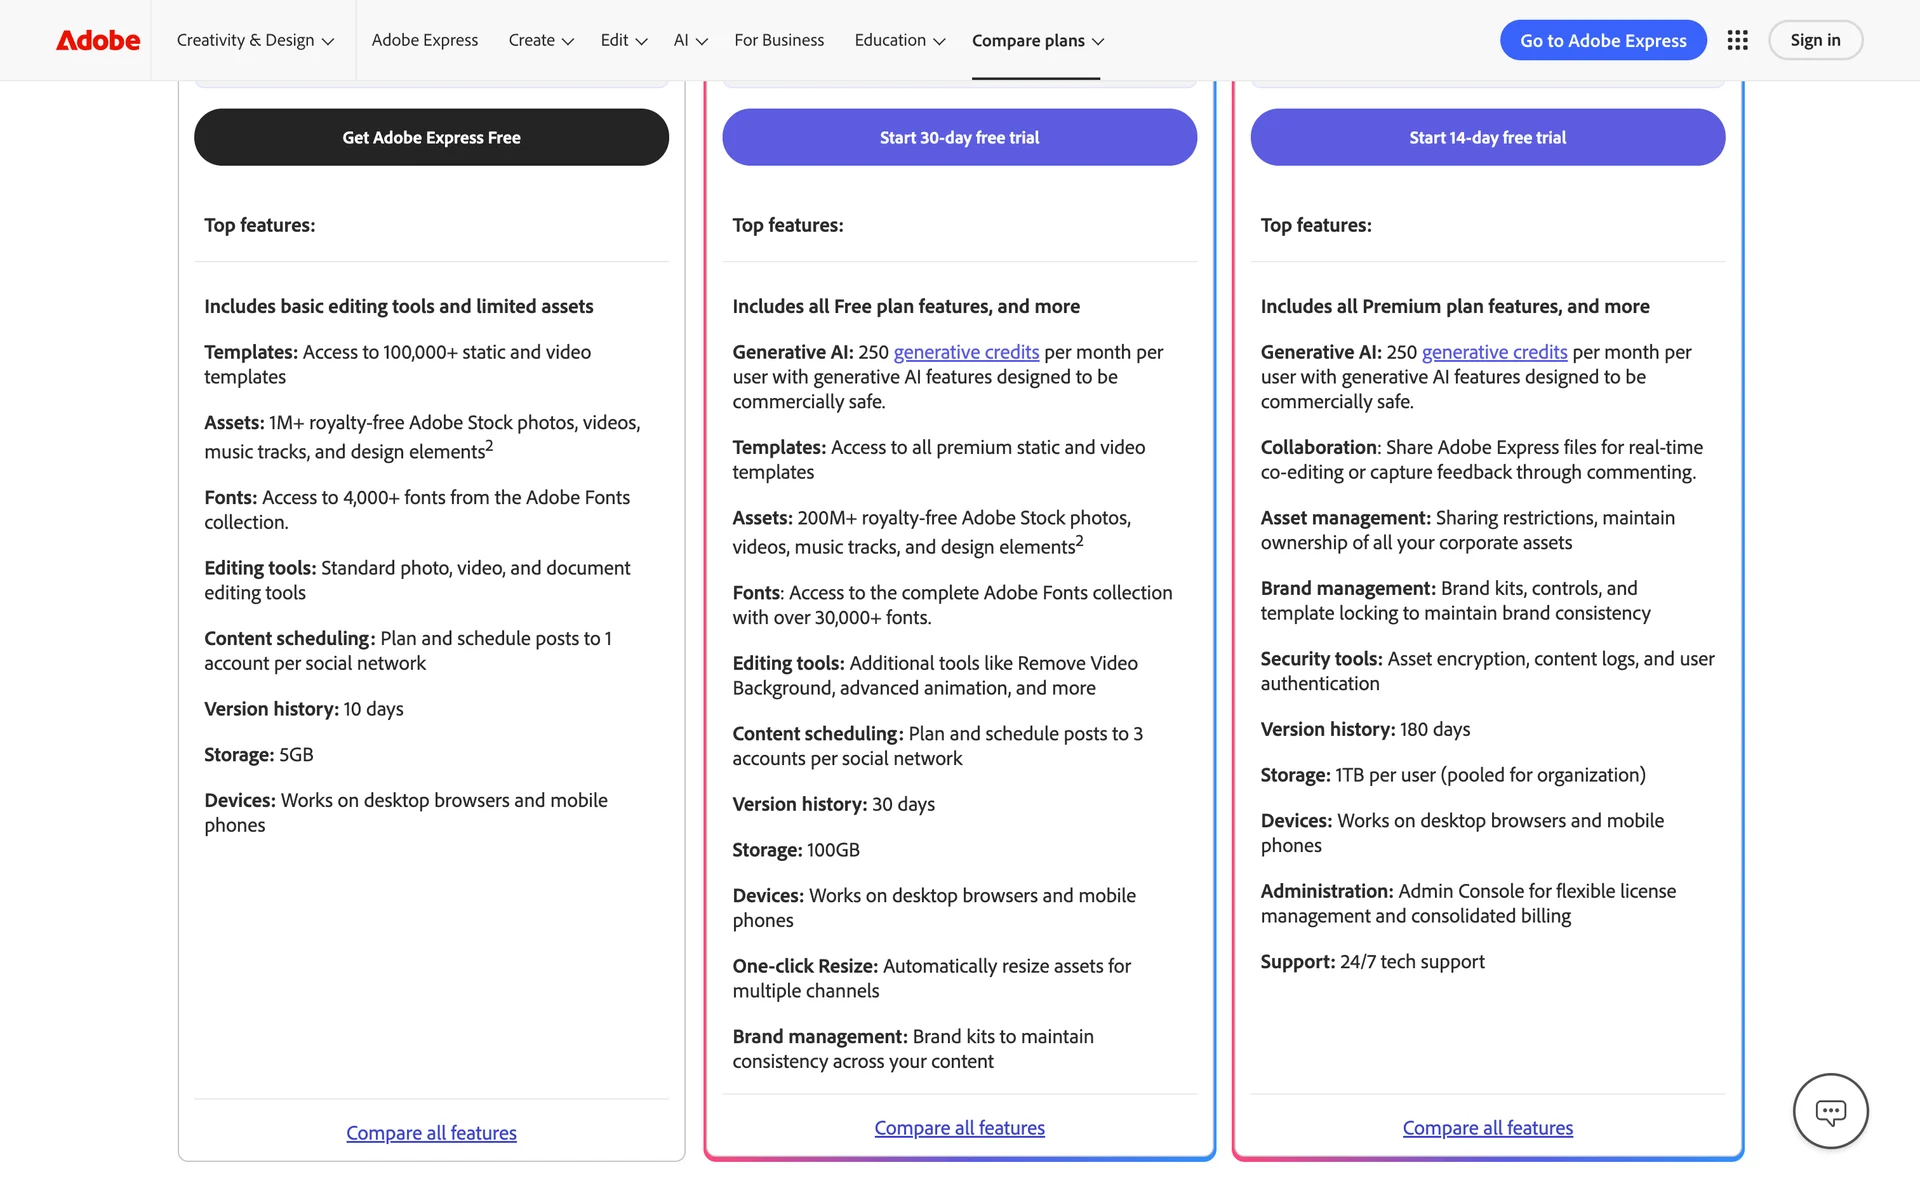The height and width of the screenshot is (1200, 1920).
Task: Start the 14-day free trial
Action: pyautogui.click(x=1487, y=137)
